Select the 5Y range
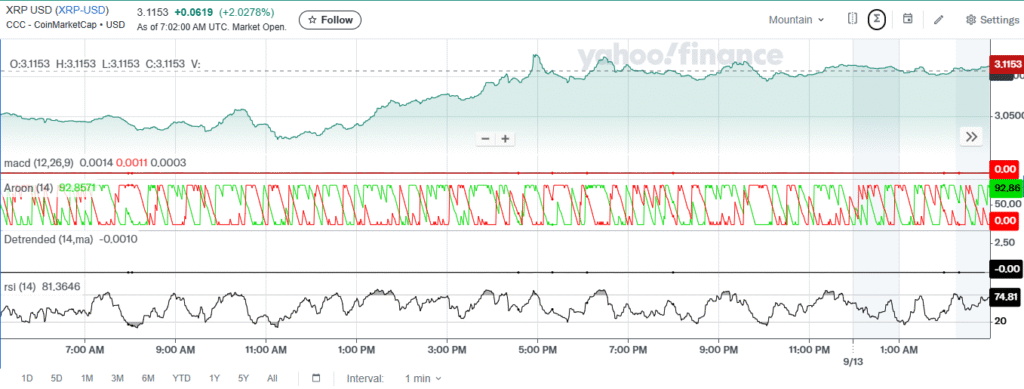This screenshot has width=1024, height=389. tap(244, 378)
